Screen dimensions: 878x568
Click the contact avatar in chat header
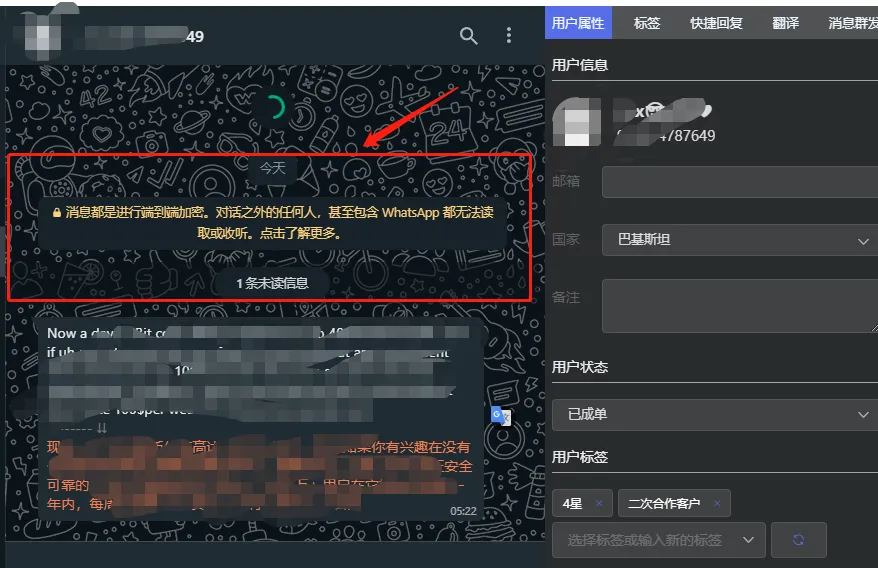(41, 35)
